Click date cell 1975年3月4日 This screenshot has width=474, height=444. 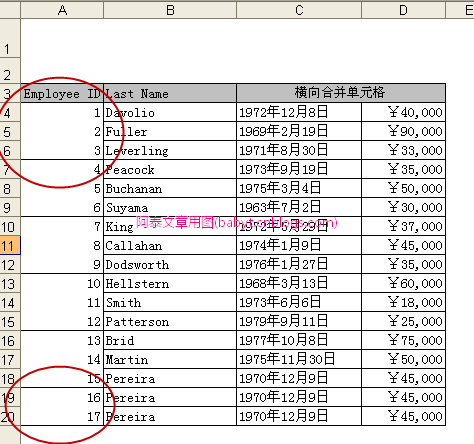coord(299,188)
